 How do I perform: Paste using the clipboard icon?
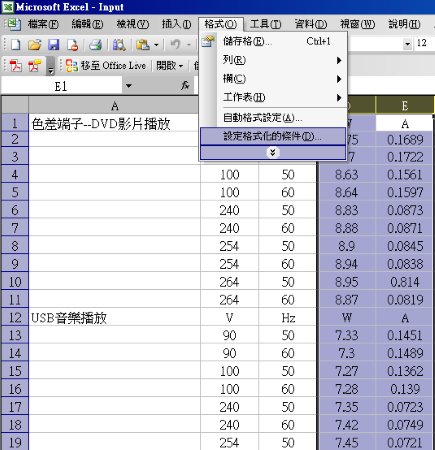click(143, 45)
